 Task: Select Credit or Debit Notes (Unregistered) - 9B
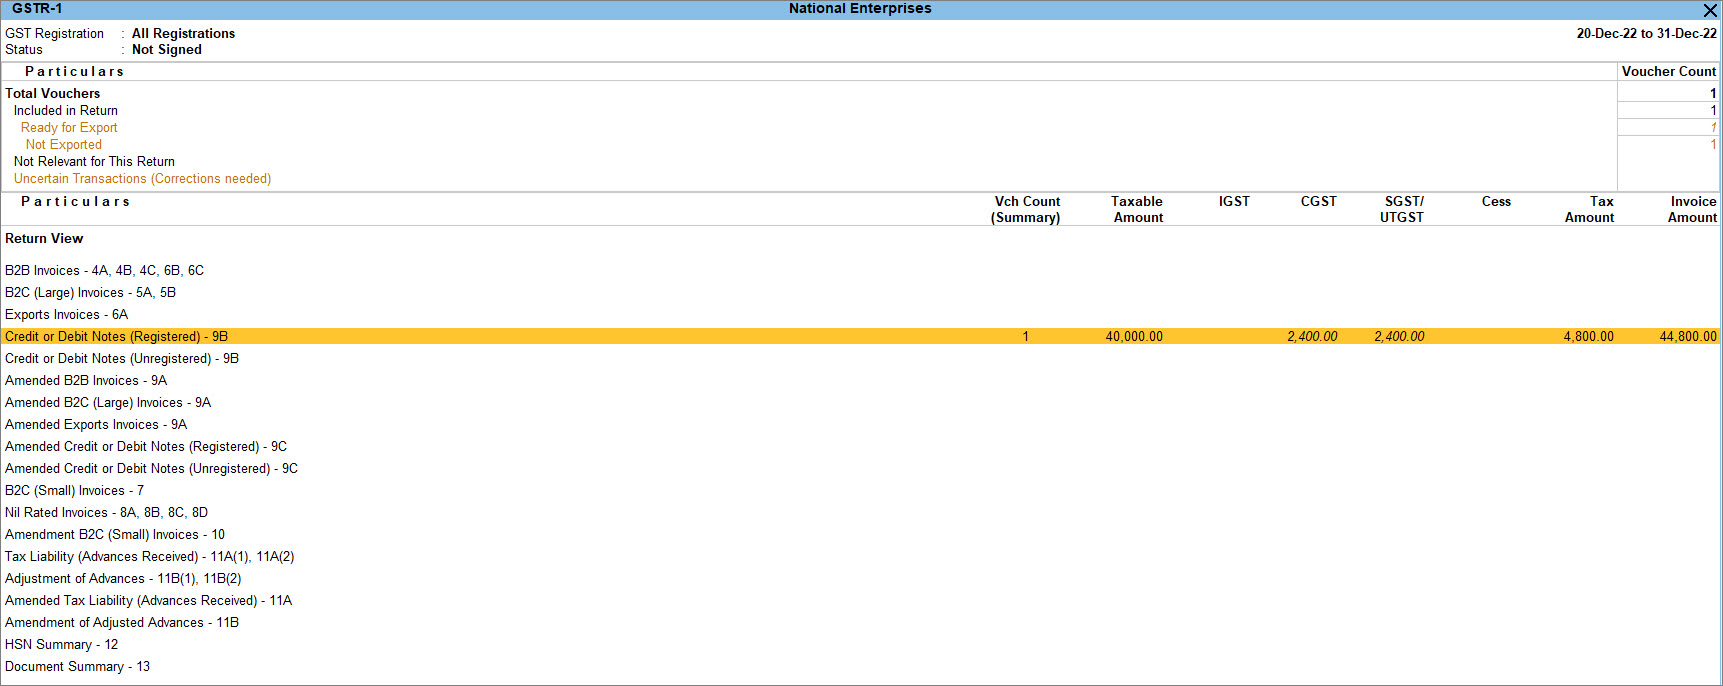[x=121, y=359]
